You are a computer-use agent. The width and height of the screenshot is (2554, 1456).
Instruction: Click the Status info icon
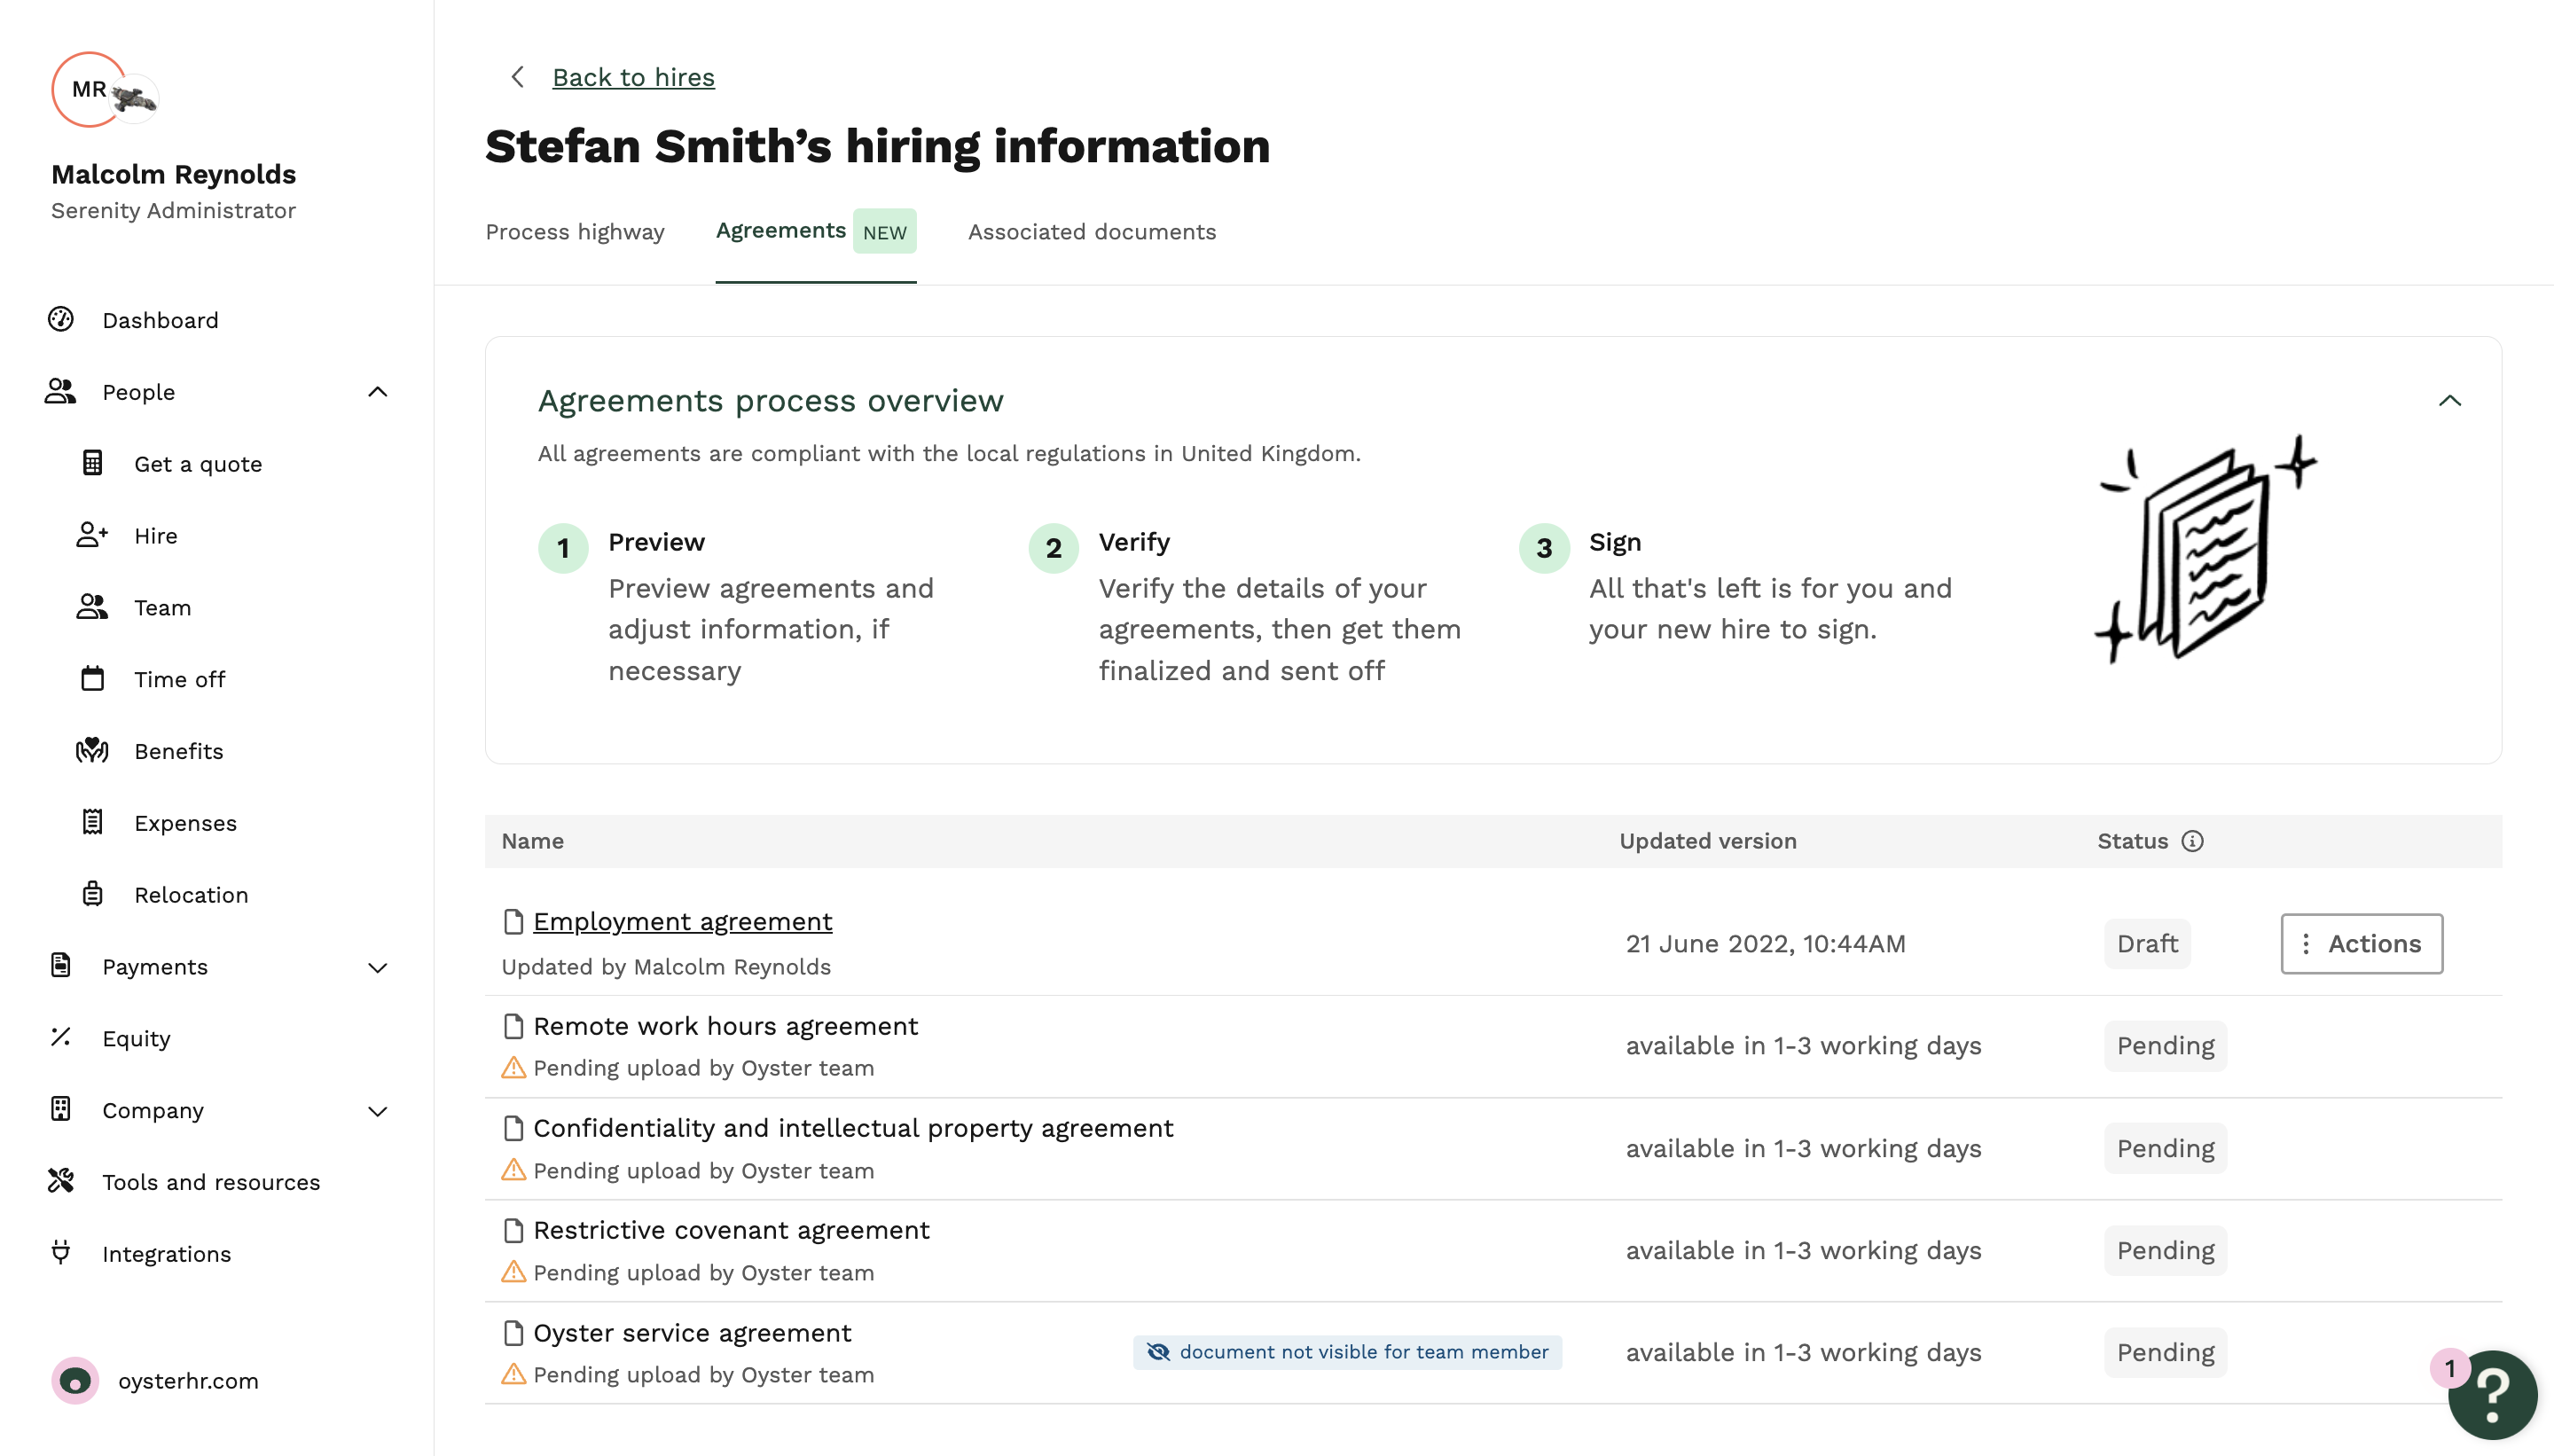[x=2192, y=841]
